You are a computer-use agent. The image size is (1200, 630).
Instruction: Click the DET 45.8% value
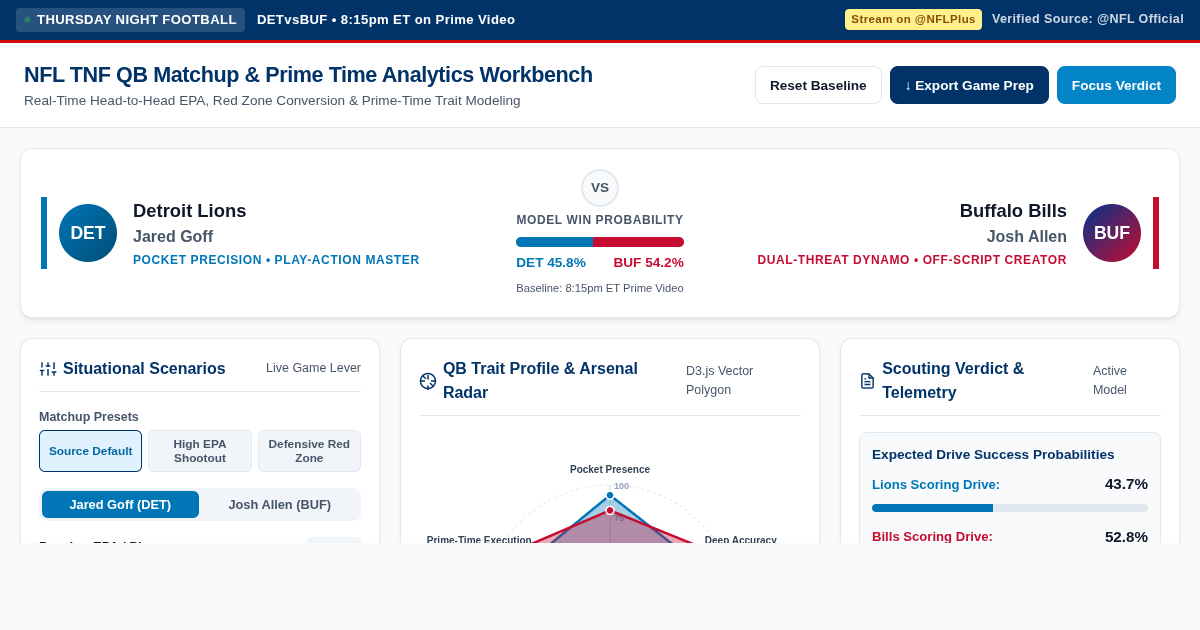[x=551, y=262]
